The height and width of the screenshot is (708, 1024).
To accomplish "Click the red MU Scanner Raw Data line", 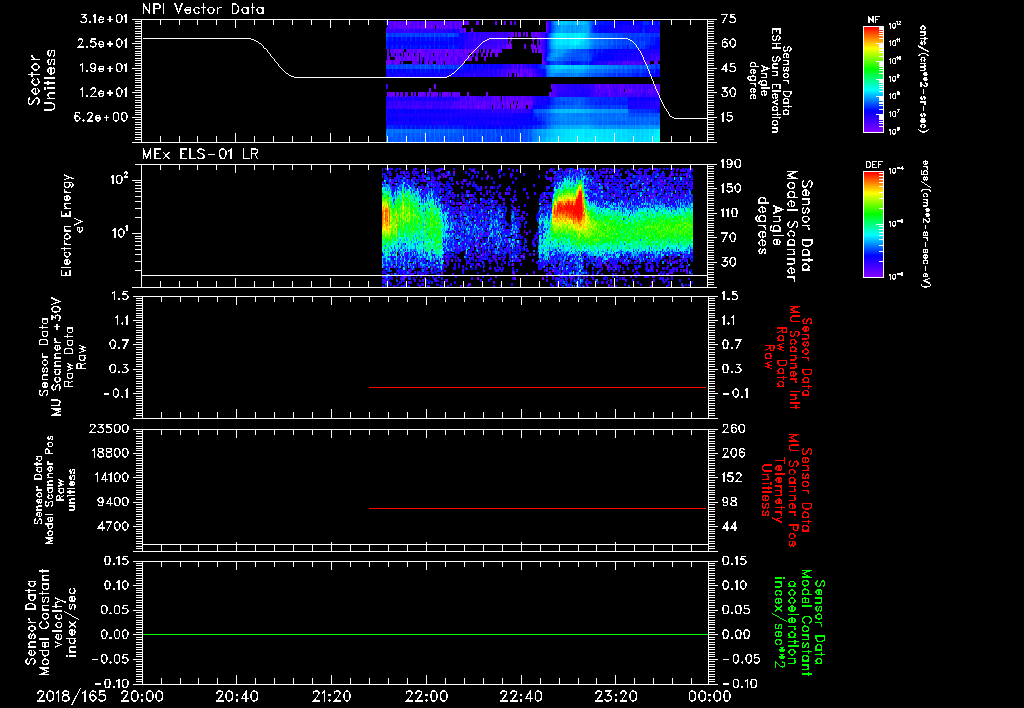I will pyautogui.click(x=538, y=387).
